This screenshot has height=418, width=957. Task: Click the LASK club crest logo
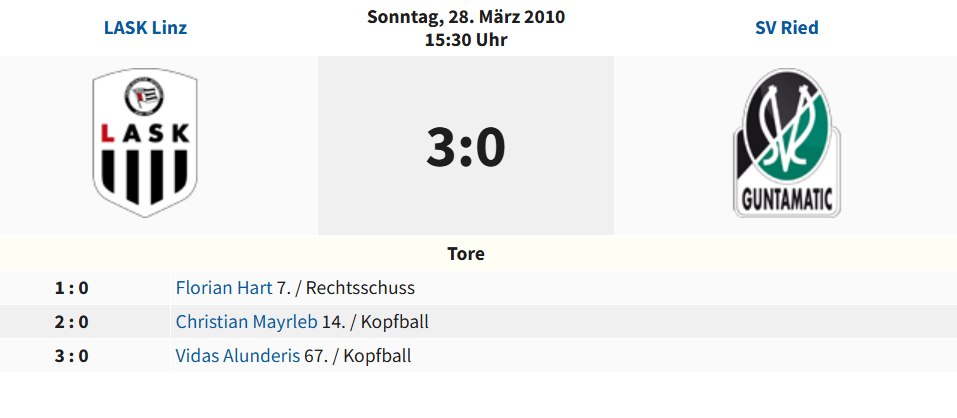[x=145, y=145]
